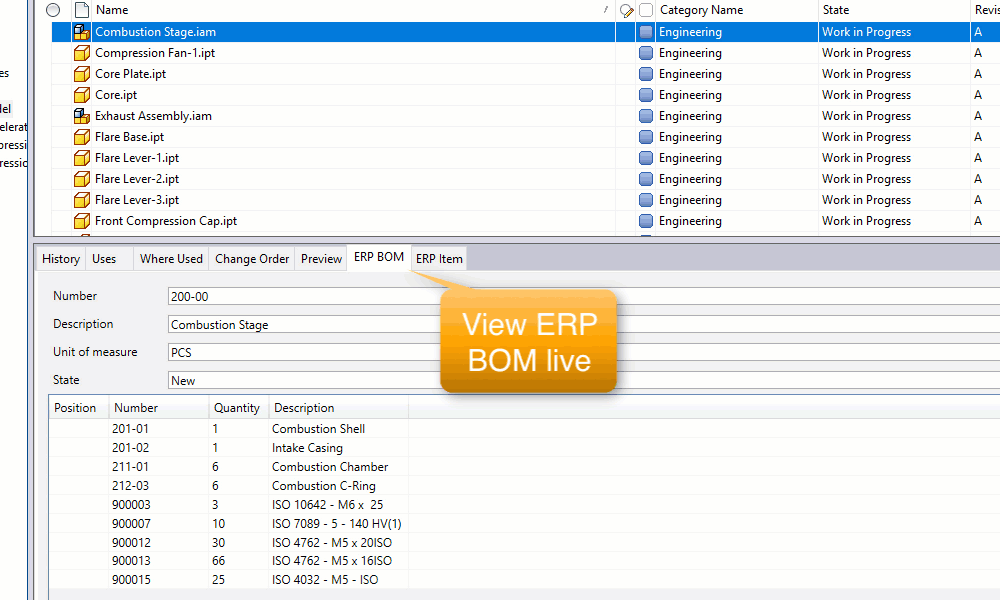1000x600 pixels.
Task: Click the Combustion Stage.iam assembly icon
Action: 82,32
